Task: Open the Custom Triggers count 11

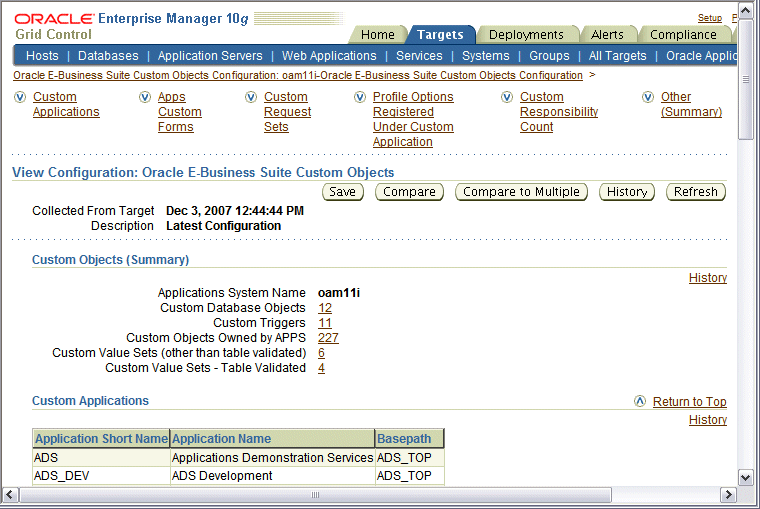Action: [x=325, y=323]
